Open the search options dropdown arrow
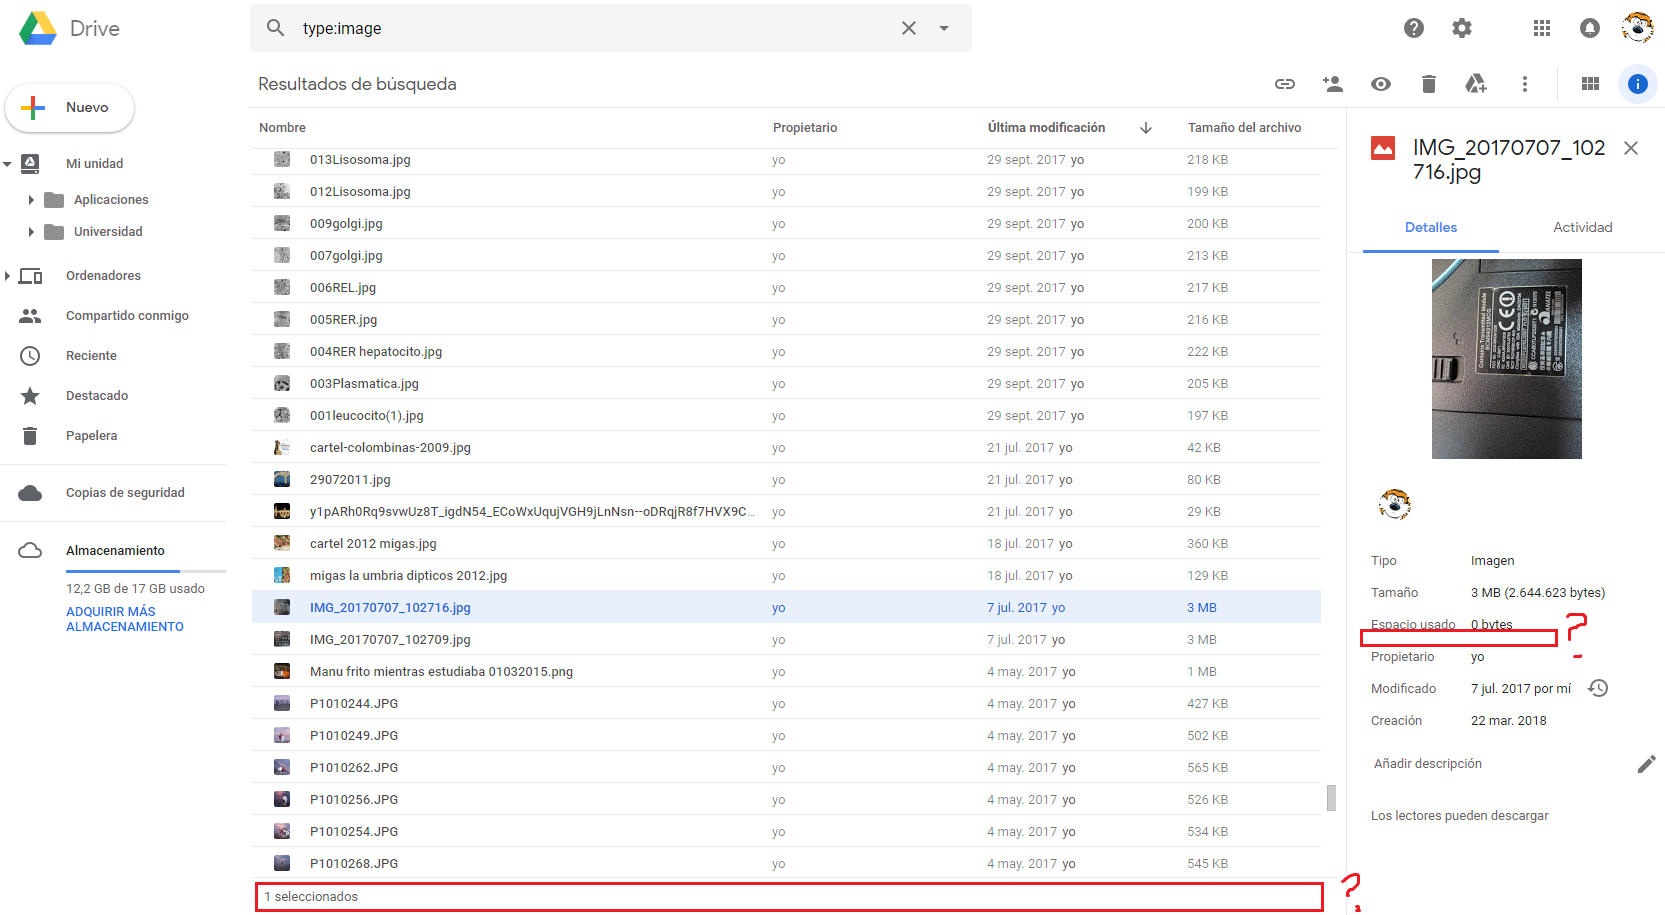1665x915 pixels. [x=944, y=28]
